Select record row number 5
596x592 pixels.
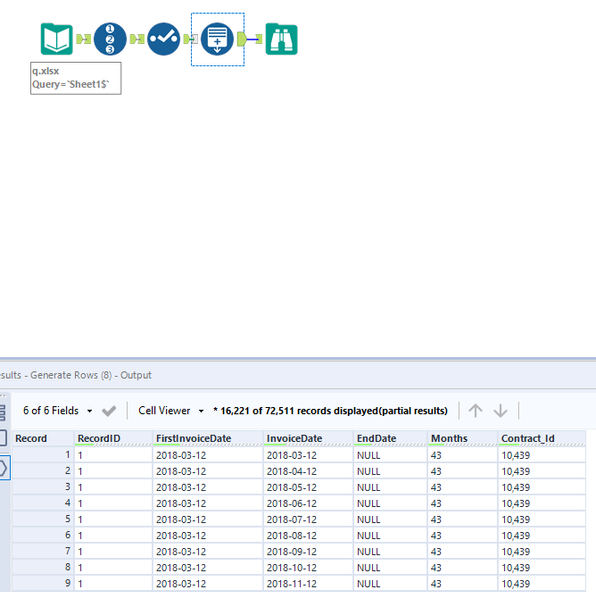[43, 519]
